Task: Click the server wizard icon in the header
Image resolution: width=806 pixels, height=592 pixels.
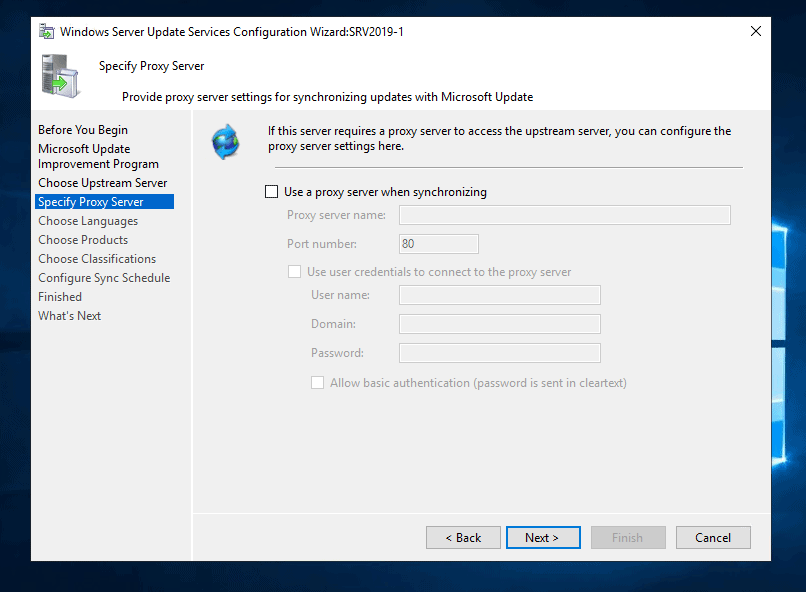Action: [58, 78]
